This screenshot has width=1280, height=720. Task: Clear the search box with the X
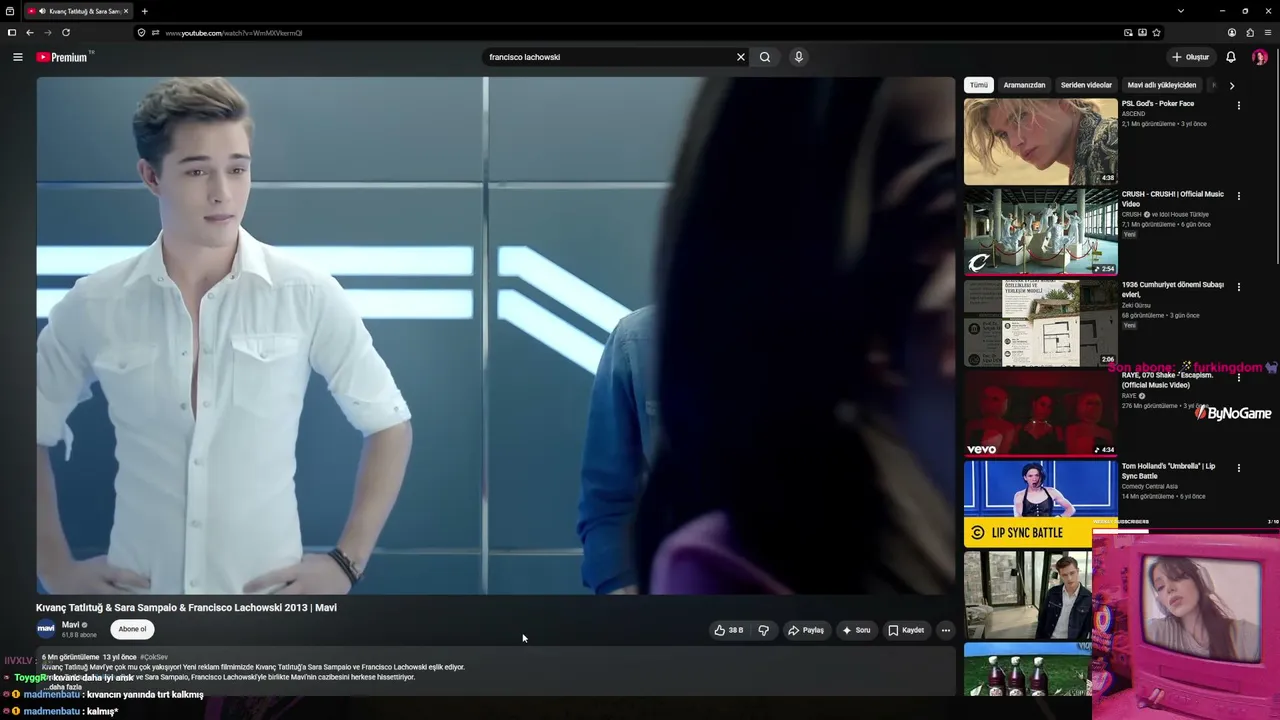pyautogui.click(x=741, y=57)
